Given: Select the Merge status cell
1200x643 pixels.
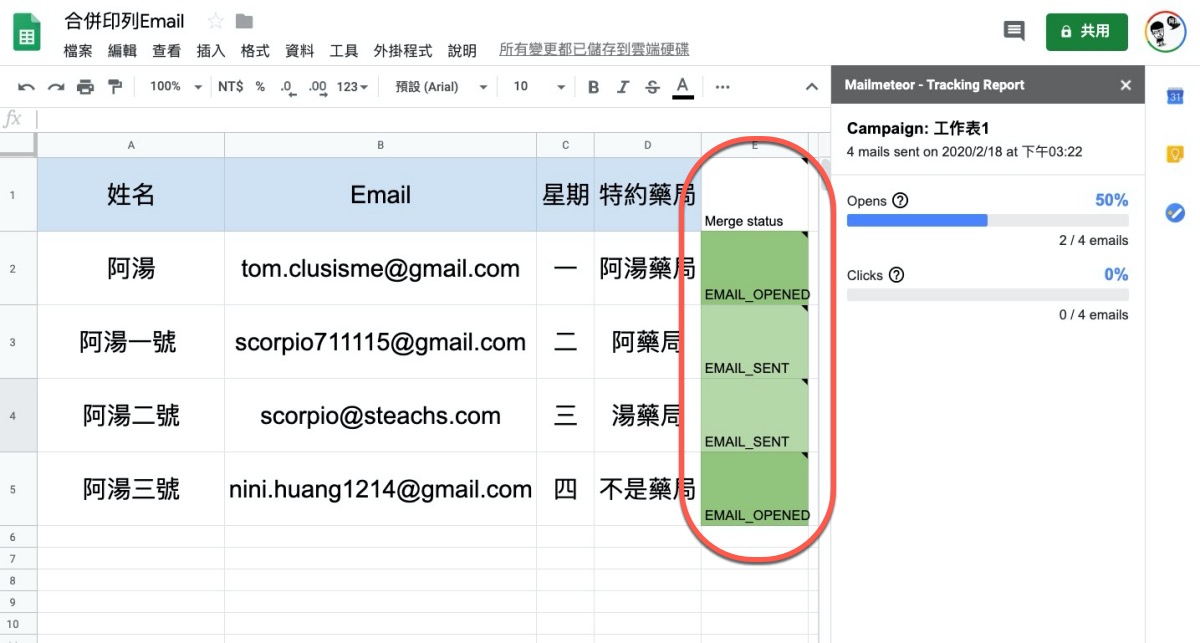Looking at the screenshot, I should [x=755, y=195].
